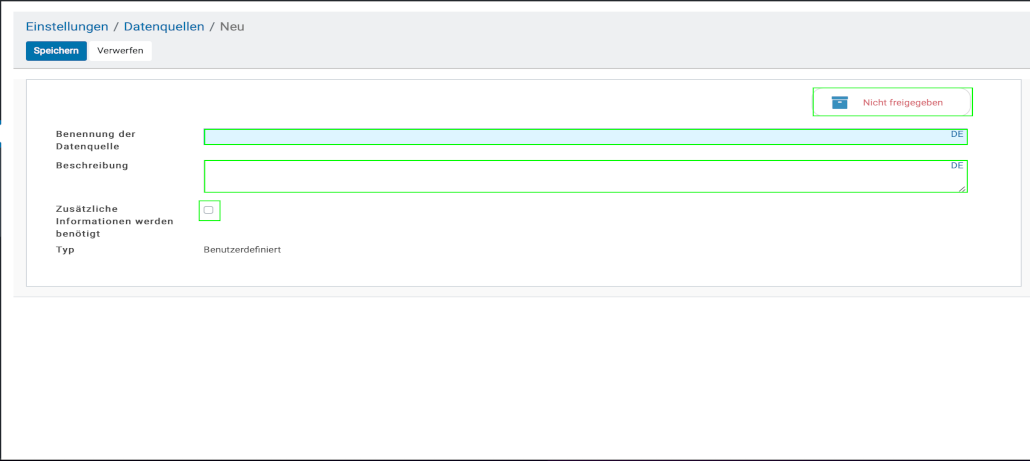Click the archive box icon
Viewport: 1030px width, 461px height.
[840, 102]
